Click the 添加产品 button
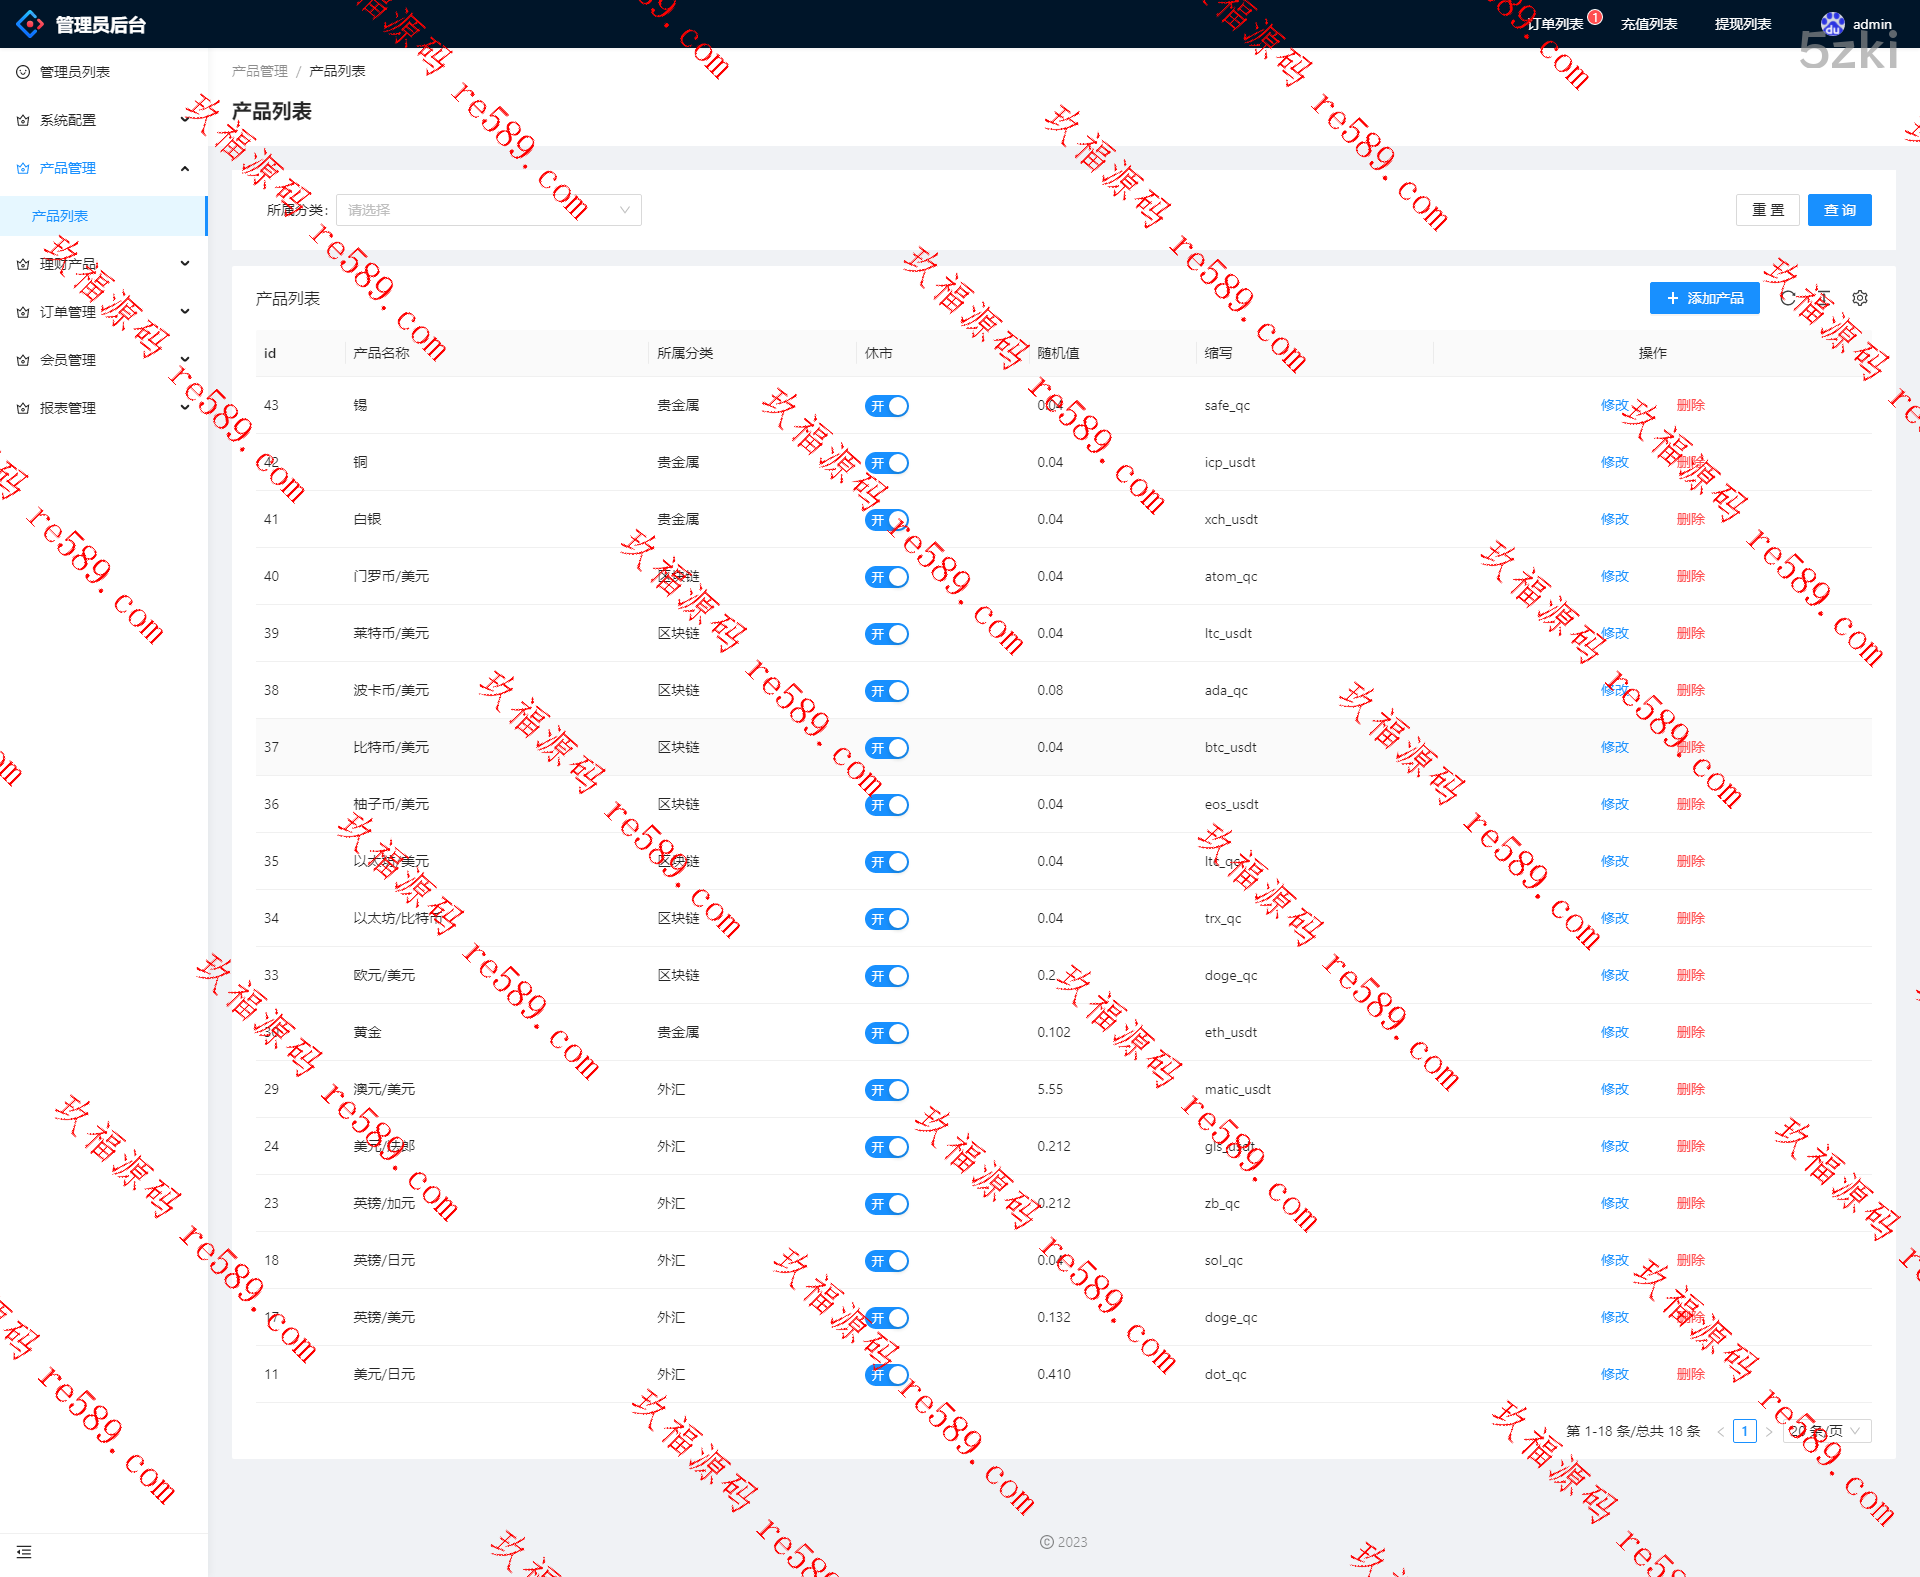The height and width of the screenshot is (1577, 1920). click(x=1704, y=298)
